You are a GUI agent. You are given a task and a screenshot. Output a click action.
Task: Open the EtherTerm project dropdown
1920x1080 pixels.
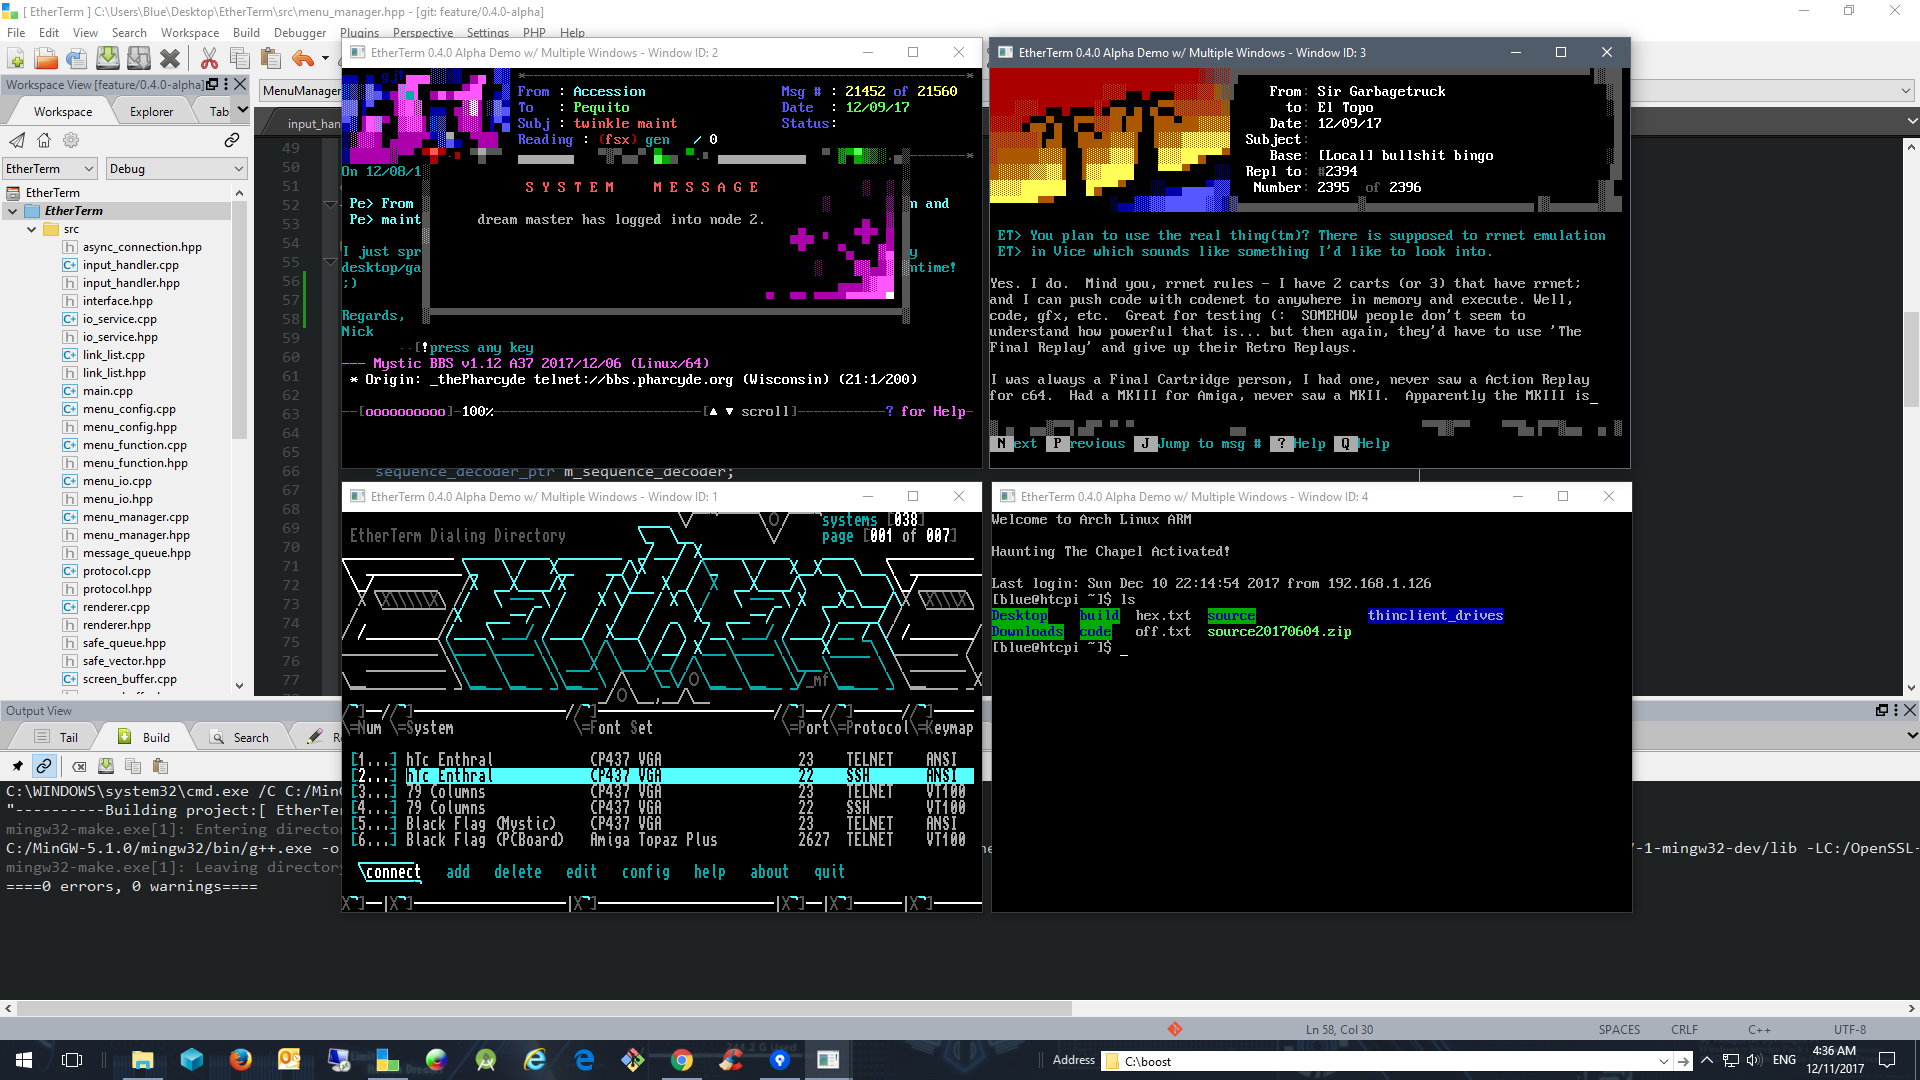(49, 169)
